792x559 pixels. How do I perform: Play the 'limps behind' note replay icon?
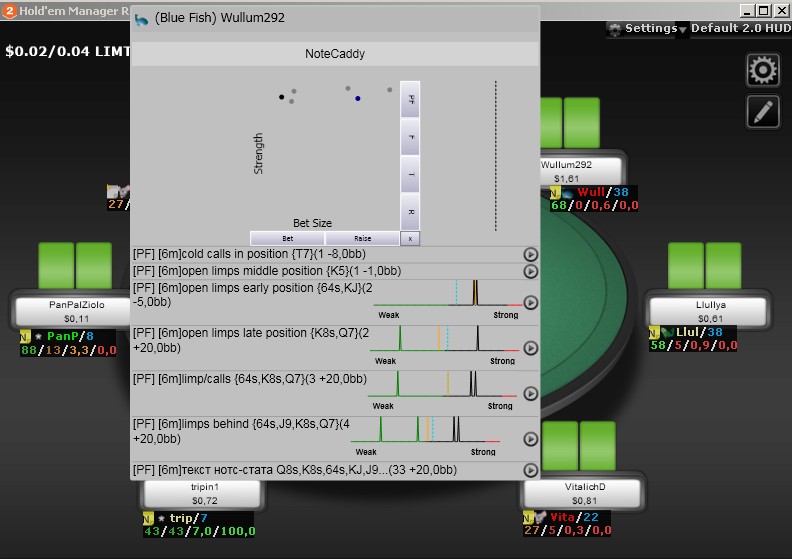[x=531, y=438]
